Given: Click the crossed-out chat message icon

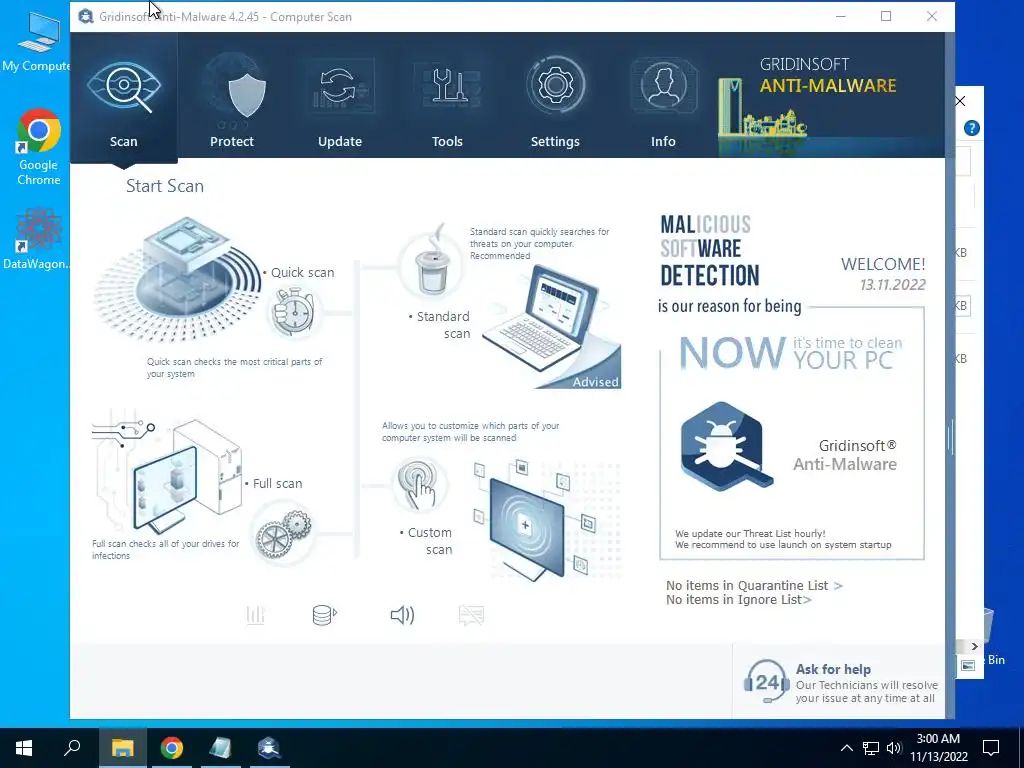Looking at the screenshot, I should coord(472,615).
